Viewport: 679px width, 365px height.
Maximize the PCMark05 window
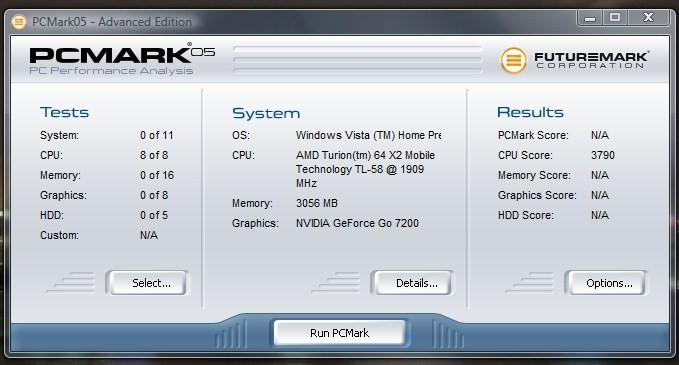614,17
